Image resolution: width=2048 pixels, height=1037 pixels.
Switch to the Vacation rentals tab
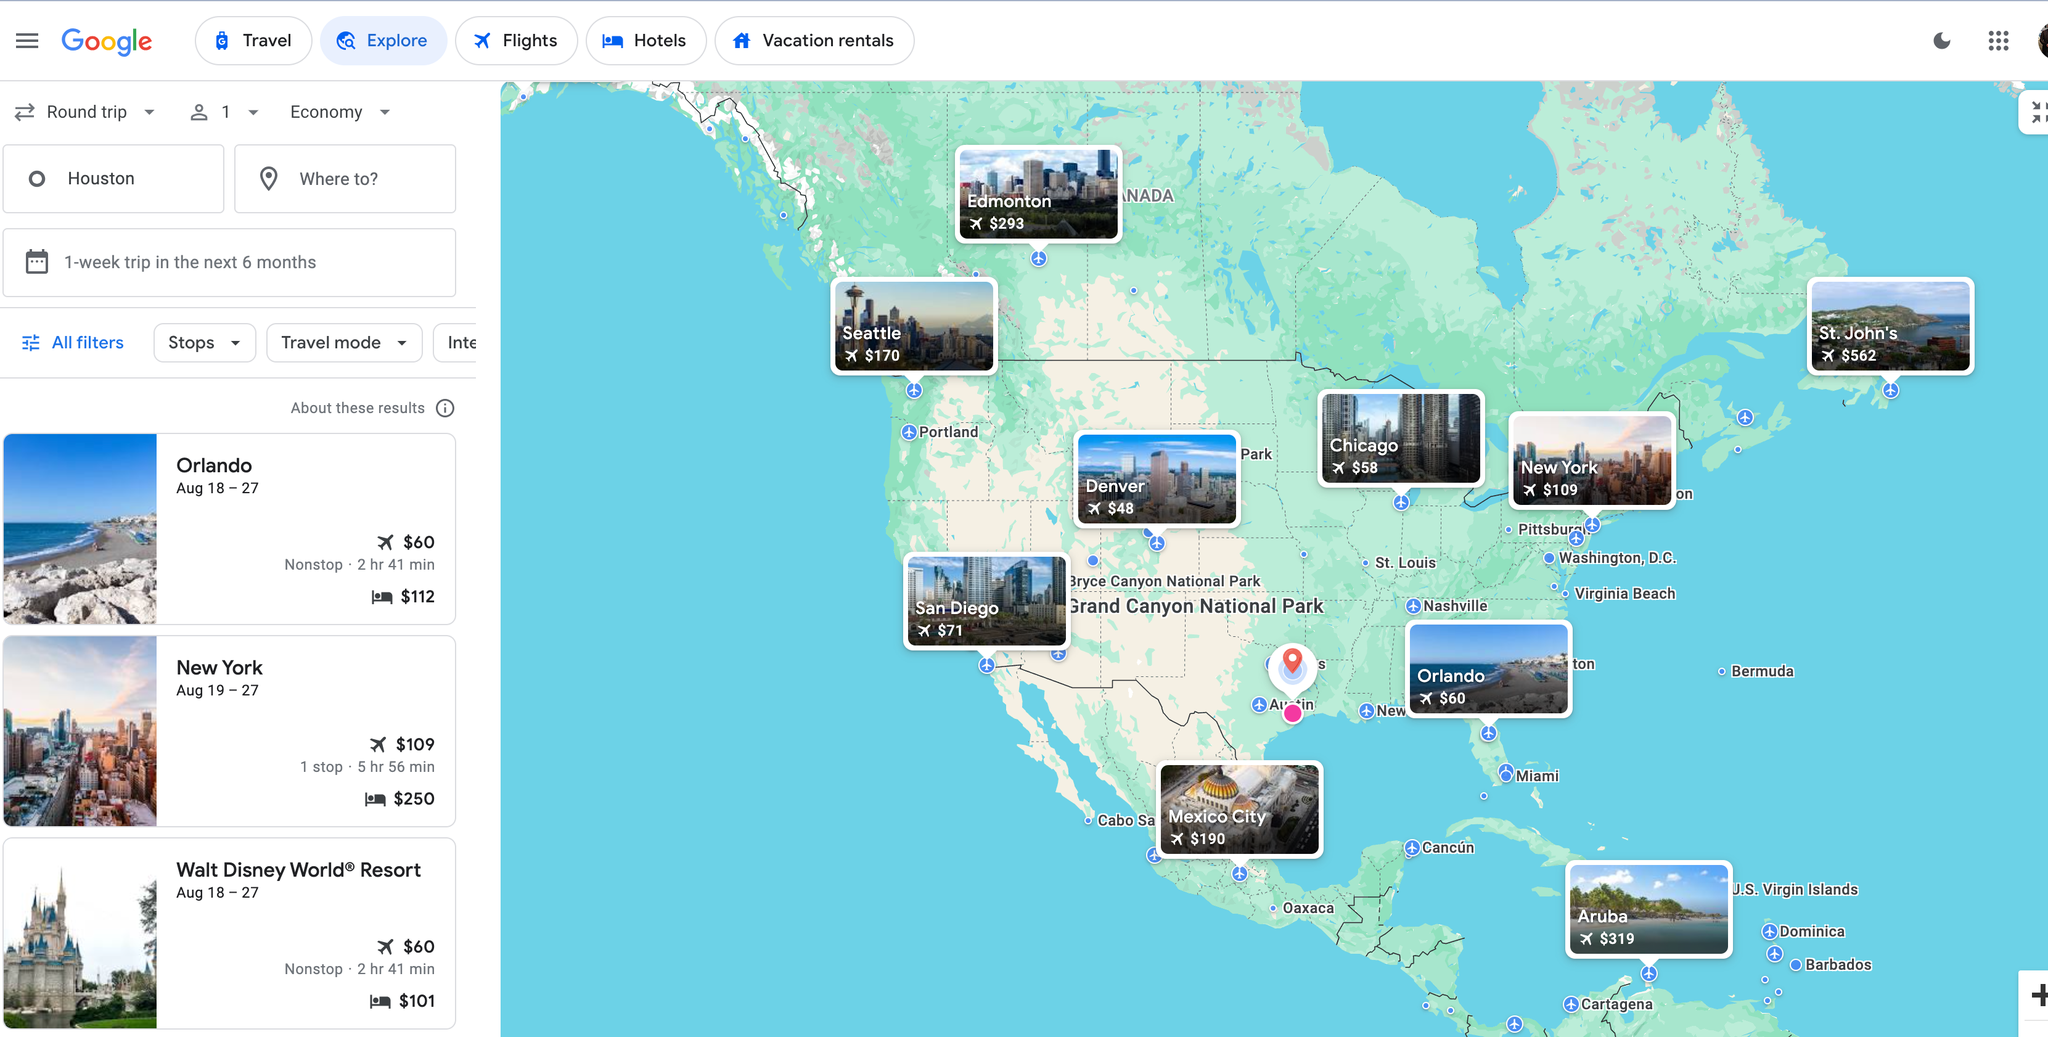click(814, 41)
